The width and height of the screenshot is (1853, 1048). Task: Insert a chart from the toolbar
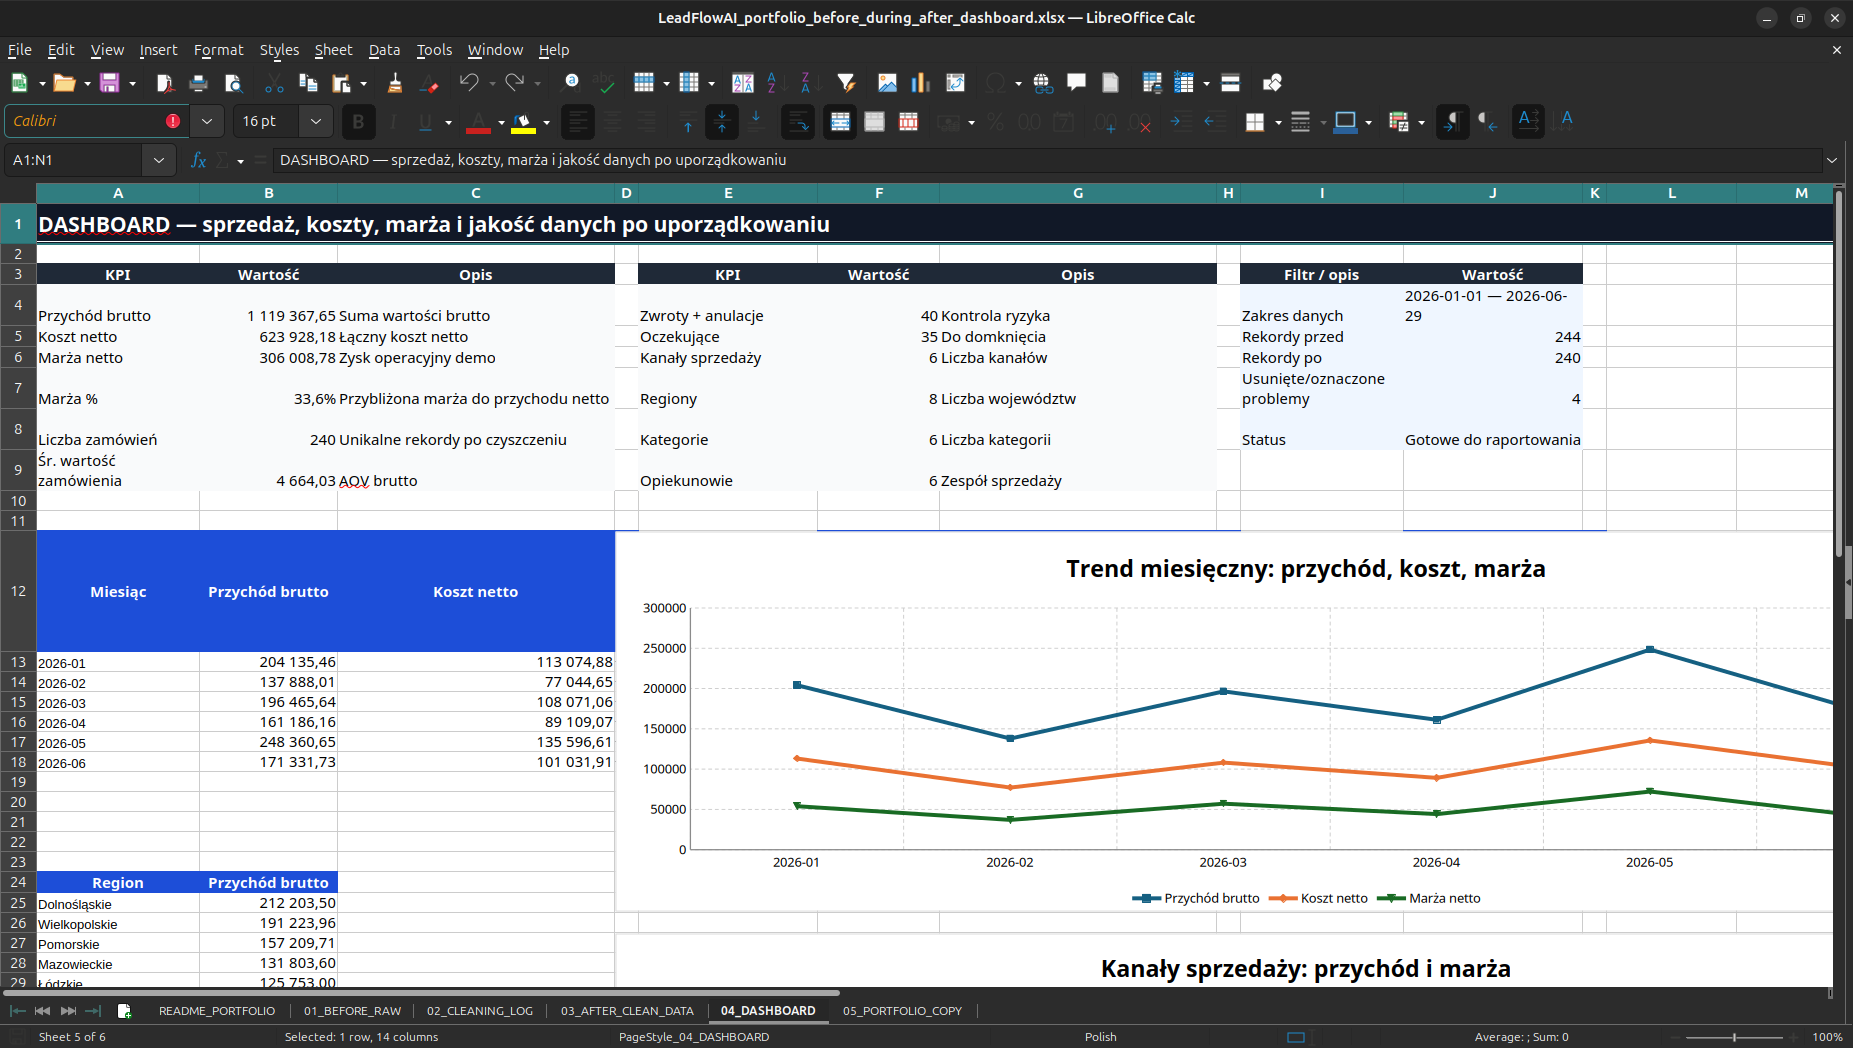921,83
